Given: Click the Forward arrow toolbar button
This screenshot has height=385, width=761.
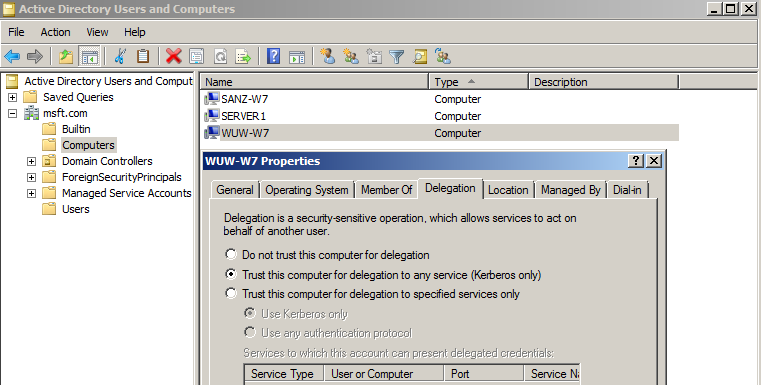Looking at the screenshot, I should point(34,57).
